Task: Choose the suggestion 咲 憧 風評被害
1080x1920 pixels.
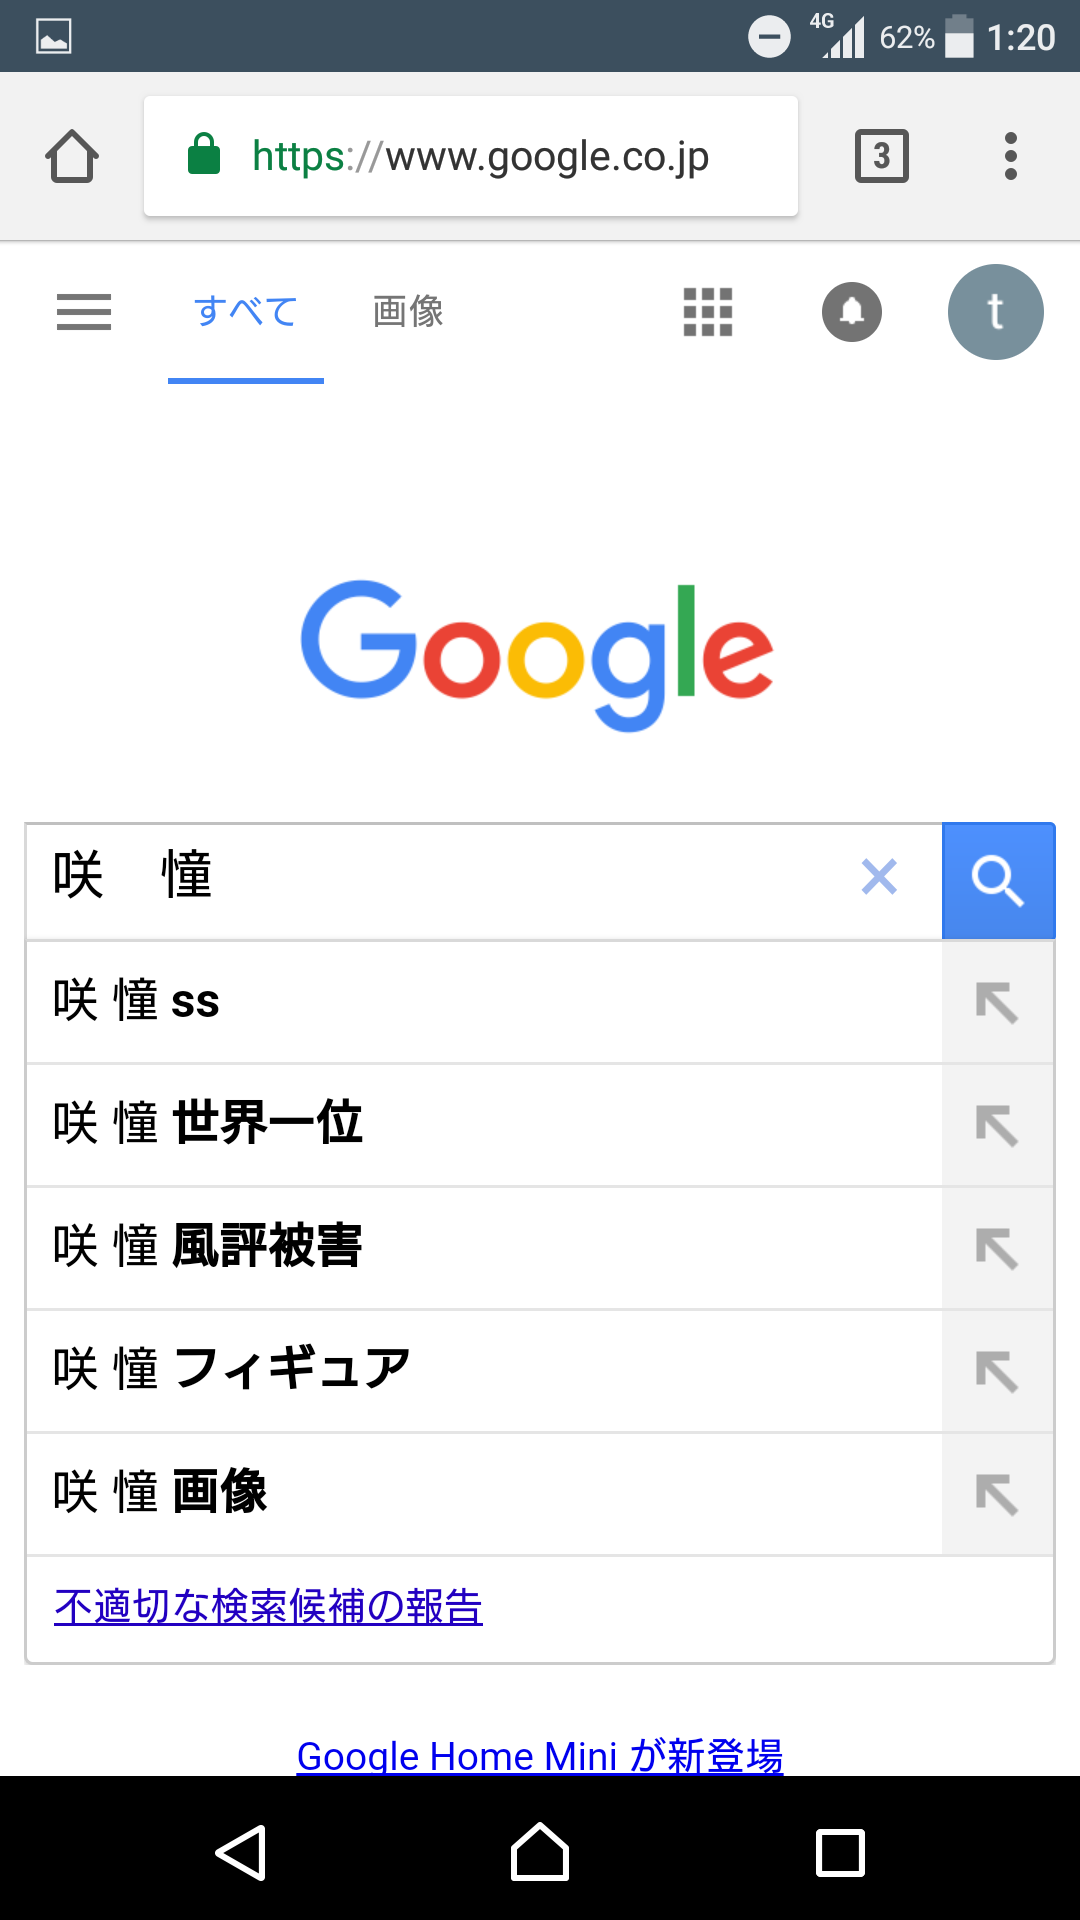Action: 480,1248
